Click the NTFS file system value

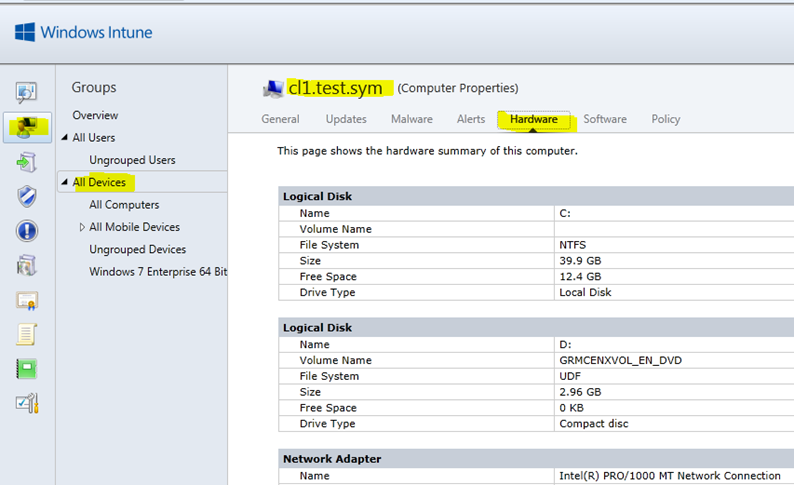[x=573, y=245]
